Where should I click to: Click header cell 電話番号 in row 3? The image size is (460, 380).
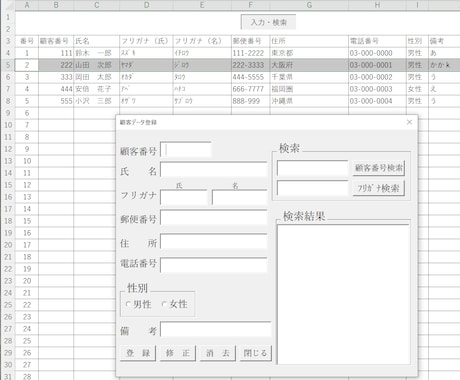(377, 41)
